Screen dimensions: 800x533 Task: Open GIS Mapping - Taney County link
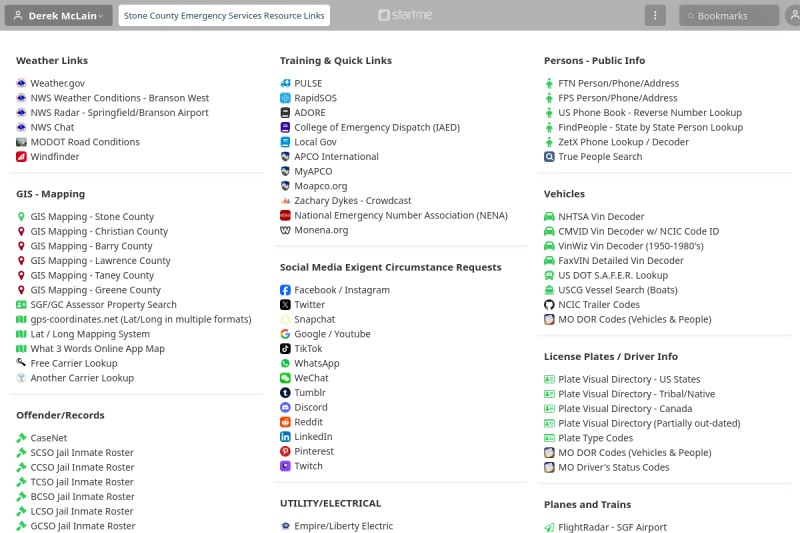point(92,275)
